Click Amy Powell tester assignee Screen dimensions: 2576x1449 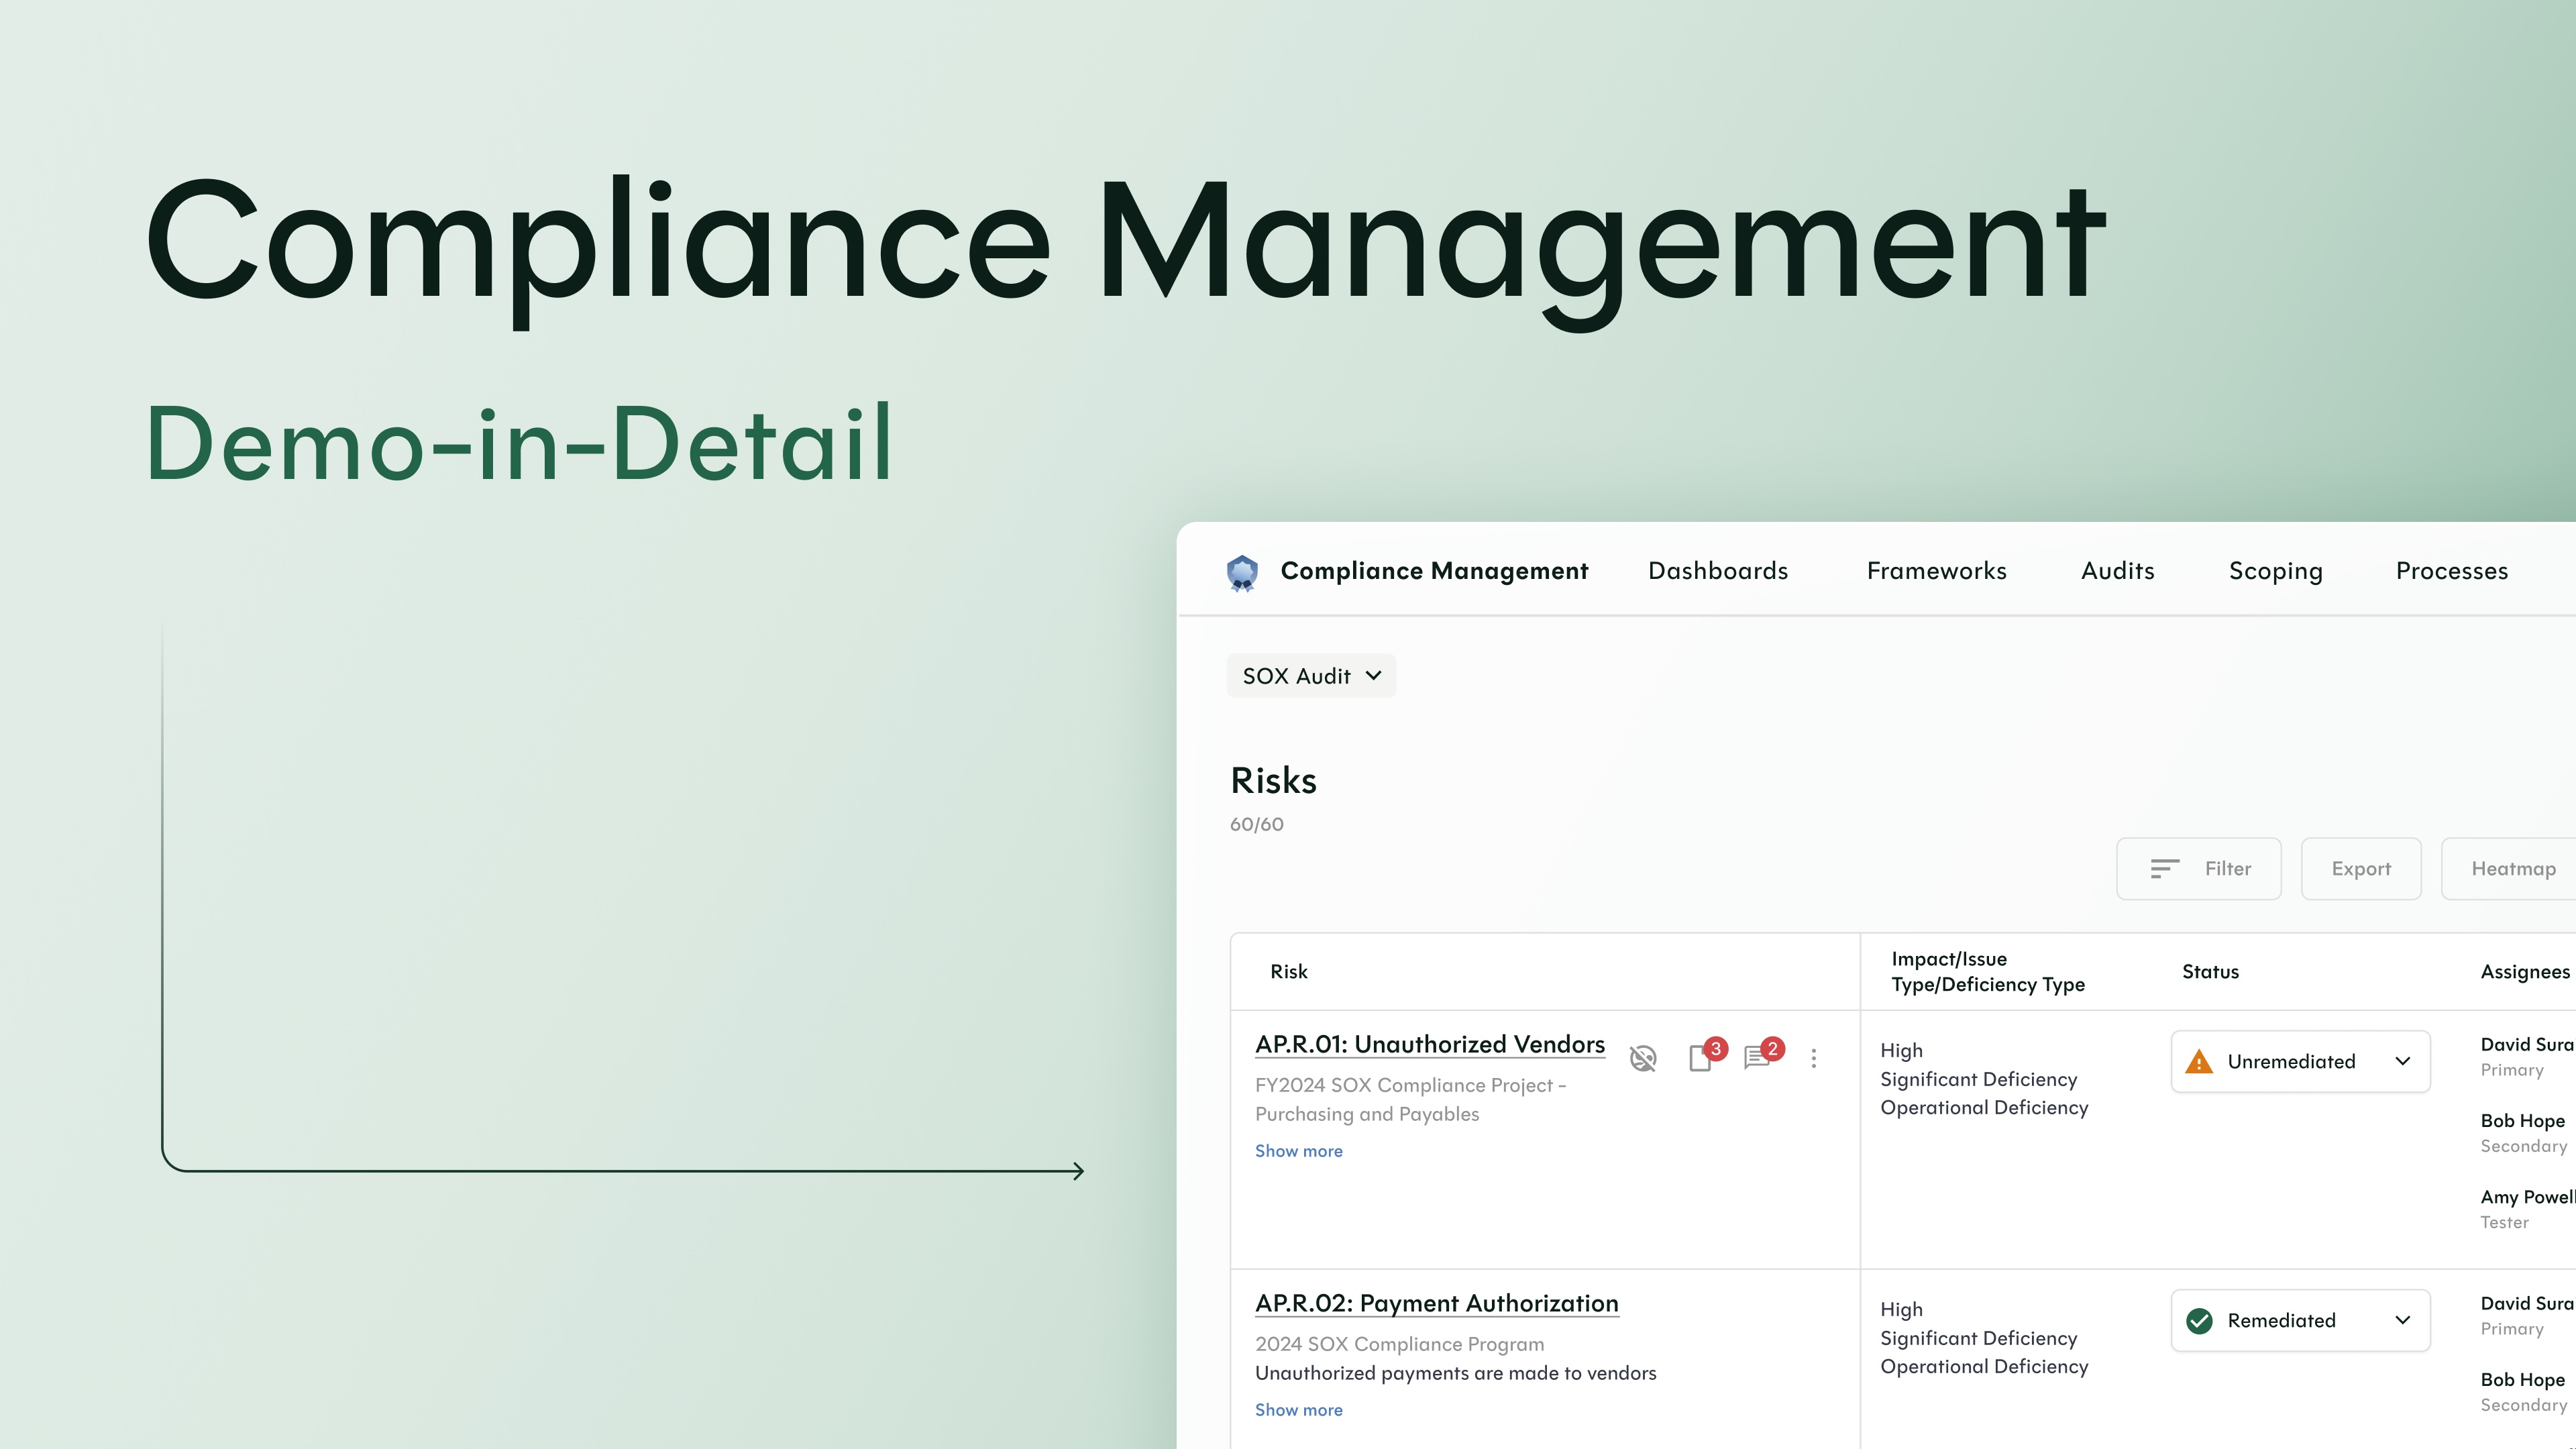pyautogui.click(x=2527, y=1197)
